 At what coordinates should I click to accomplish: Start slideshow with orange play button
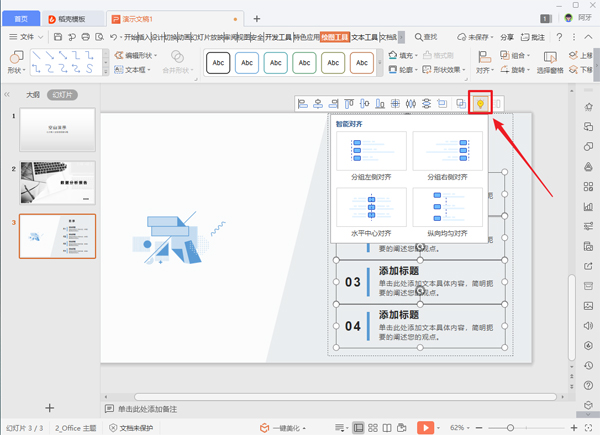tap(424, 427)
